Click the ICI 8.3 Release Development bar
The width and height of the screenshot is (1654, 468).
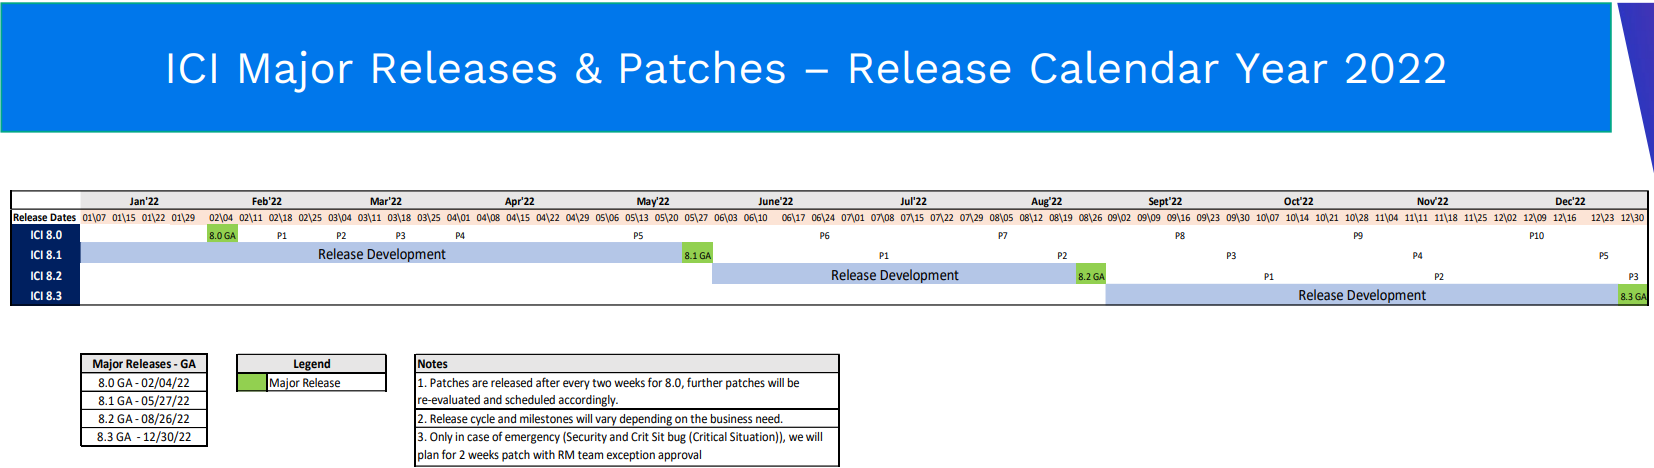[x=1361, y=296]
